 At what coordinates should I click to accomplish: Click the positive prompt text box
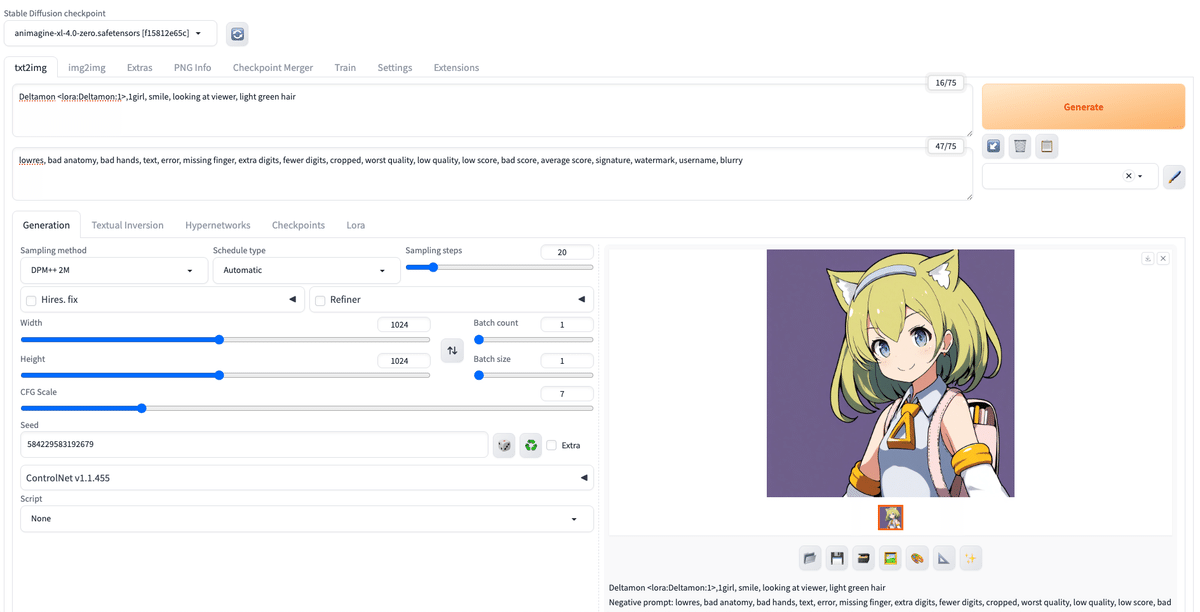coord(492,110)
